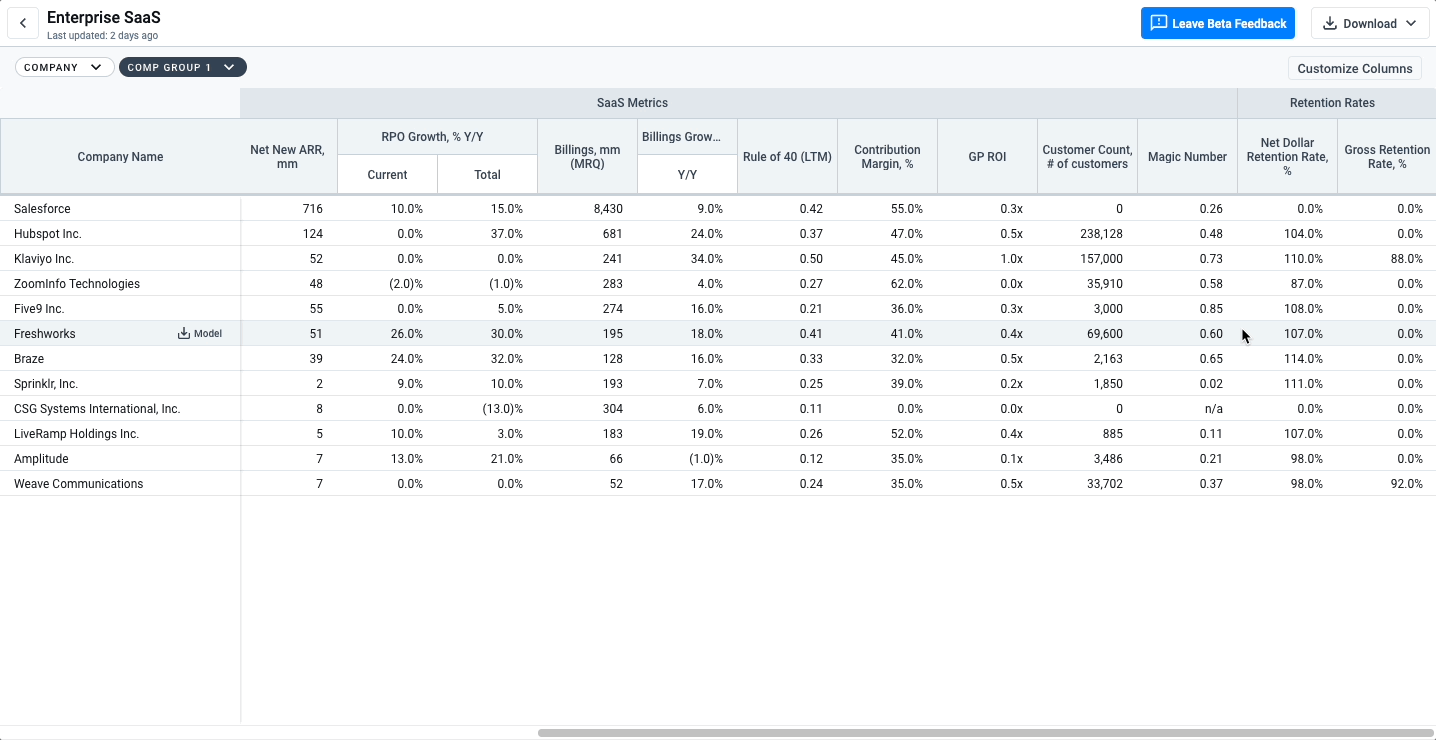Select CSG Systems International, Inc.
Image resolution: width=1436 pixels, height=740 pixels.
click(97, 409)
